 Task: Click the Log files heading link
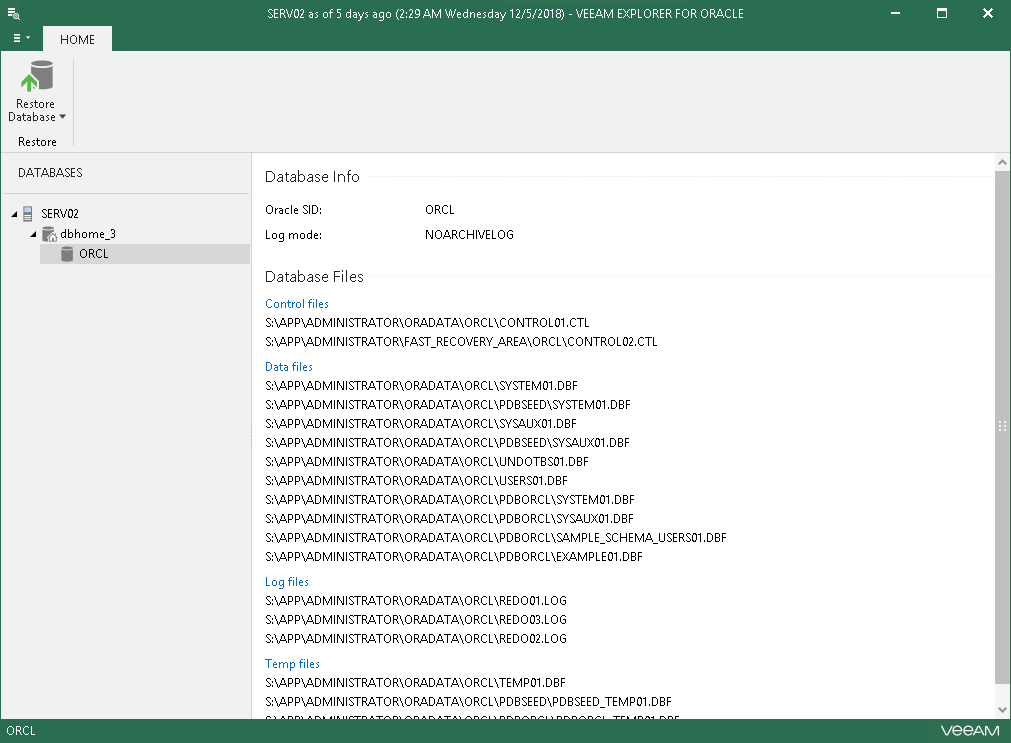(x=287, y=582)
